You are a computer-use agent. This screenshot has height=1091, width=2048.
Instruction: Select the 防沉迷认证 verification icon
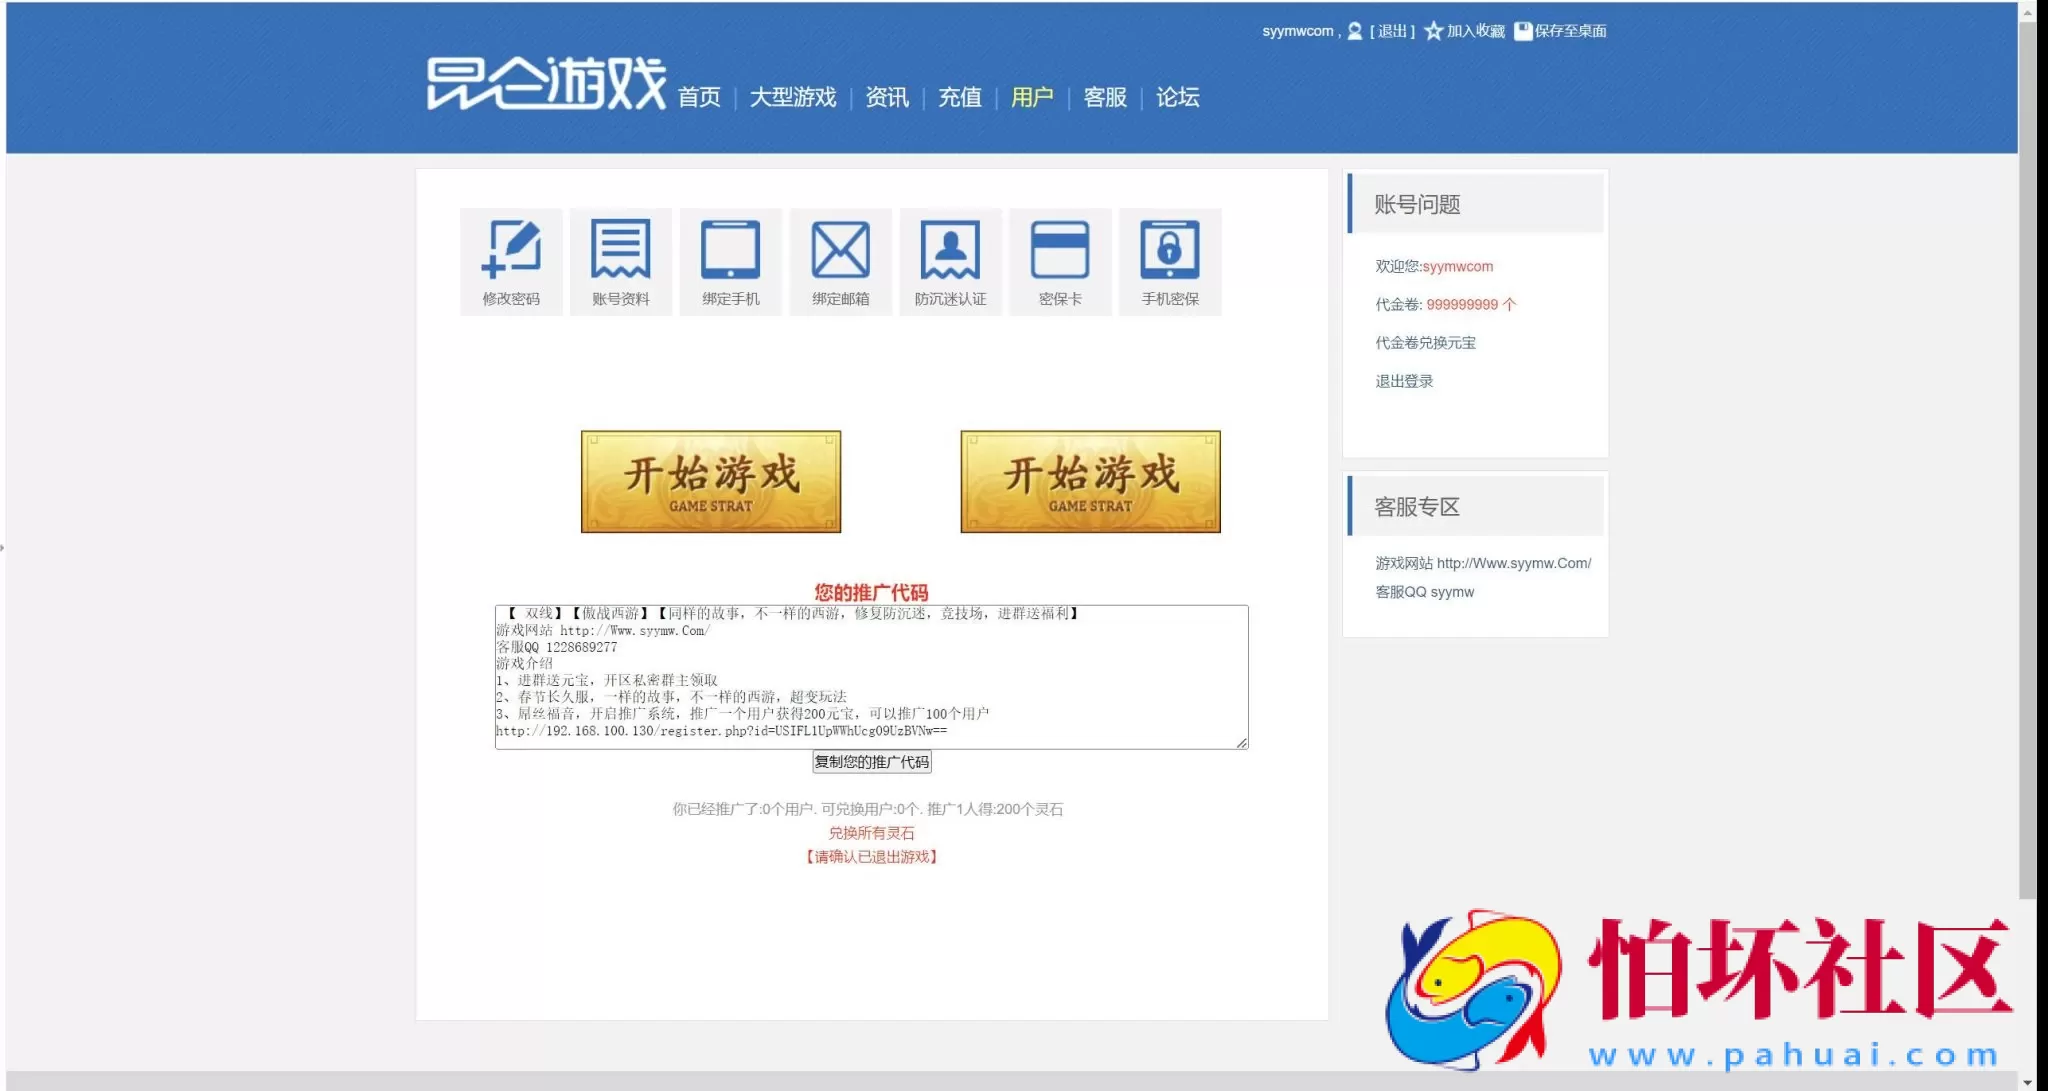[951, 262]
